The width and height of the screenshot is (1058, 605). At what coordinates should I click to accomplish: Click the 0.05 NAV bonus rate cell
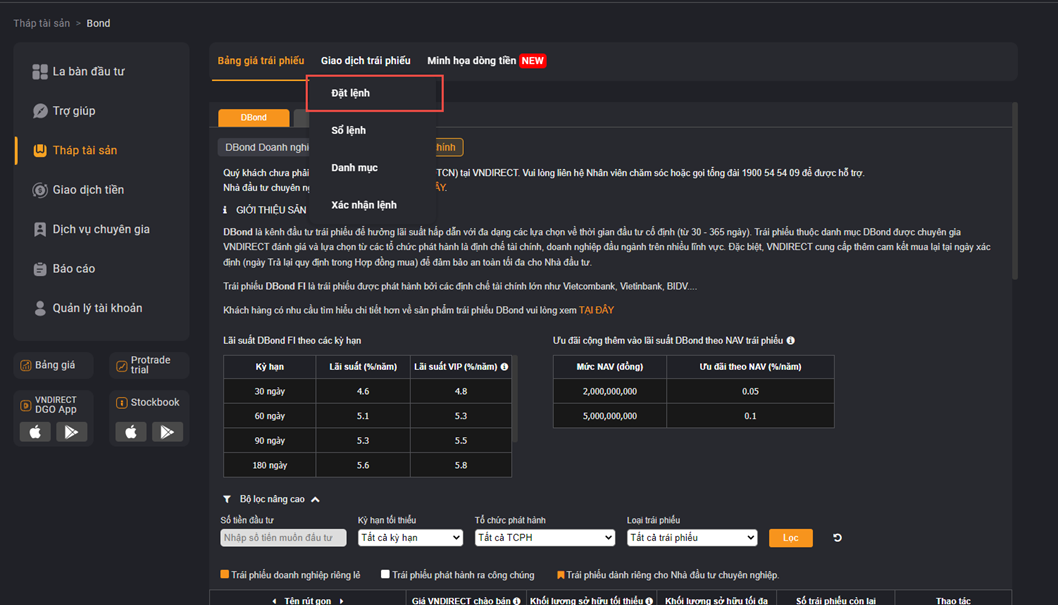point(750,391)
